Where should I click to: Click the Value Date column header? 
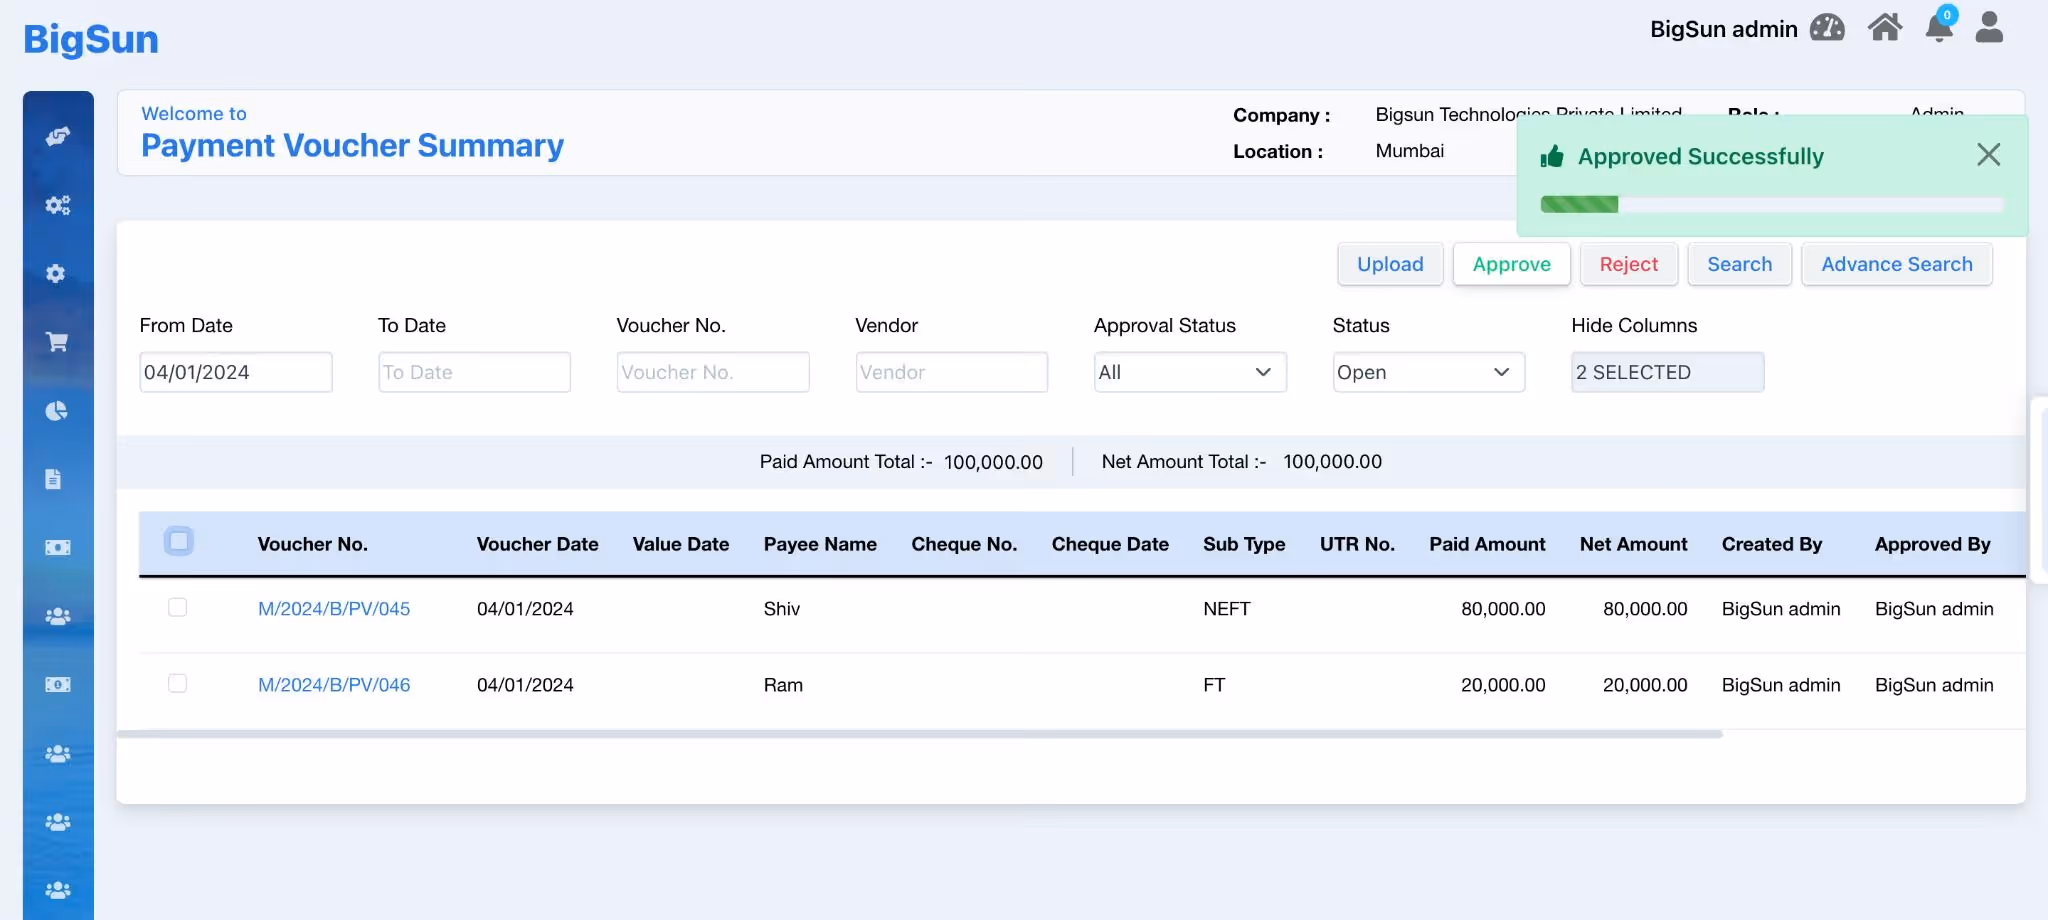click(x=681, y=544)
